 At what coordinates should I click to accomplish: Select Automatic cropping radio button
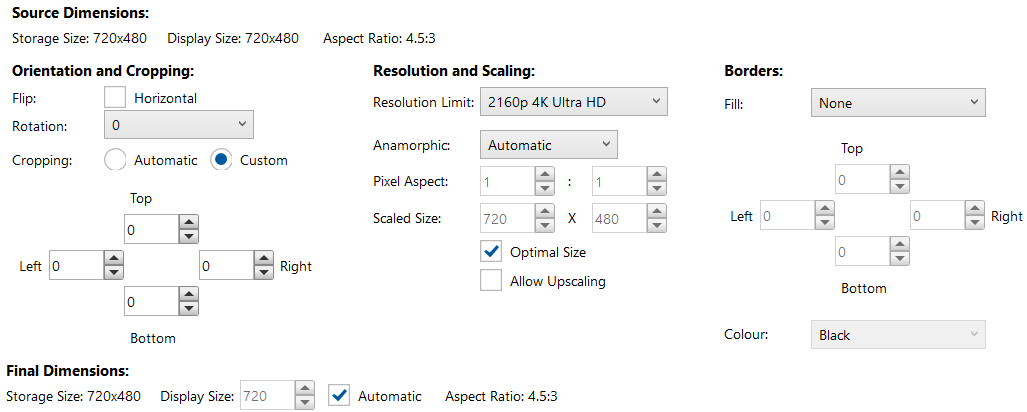(115, 160)
